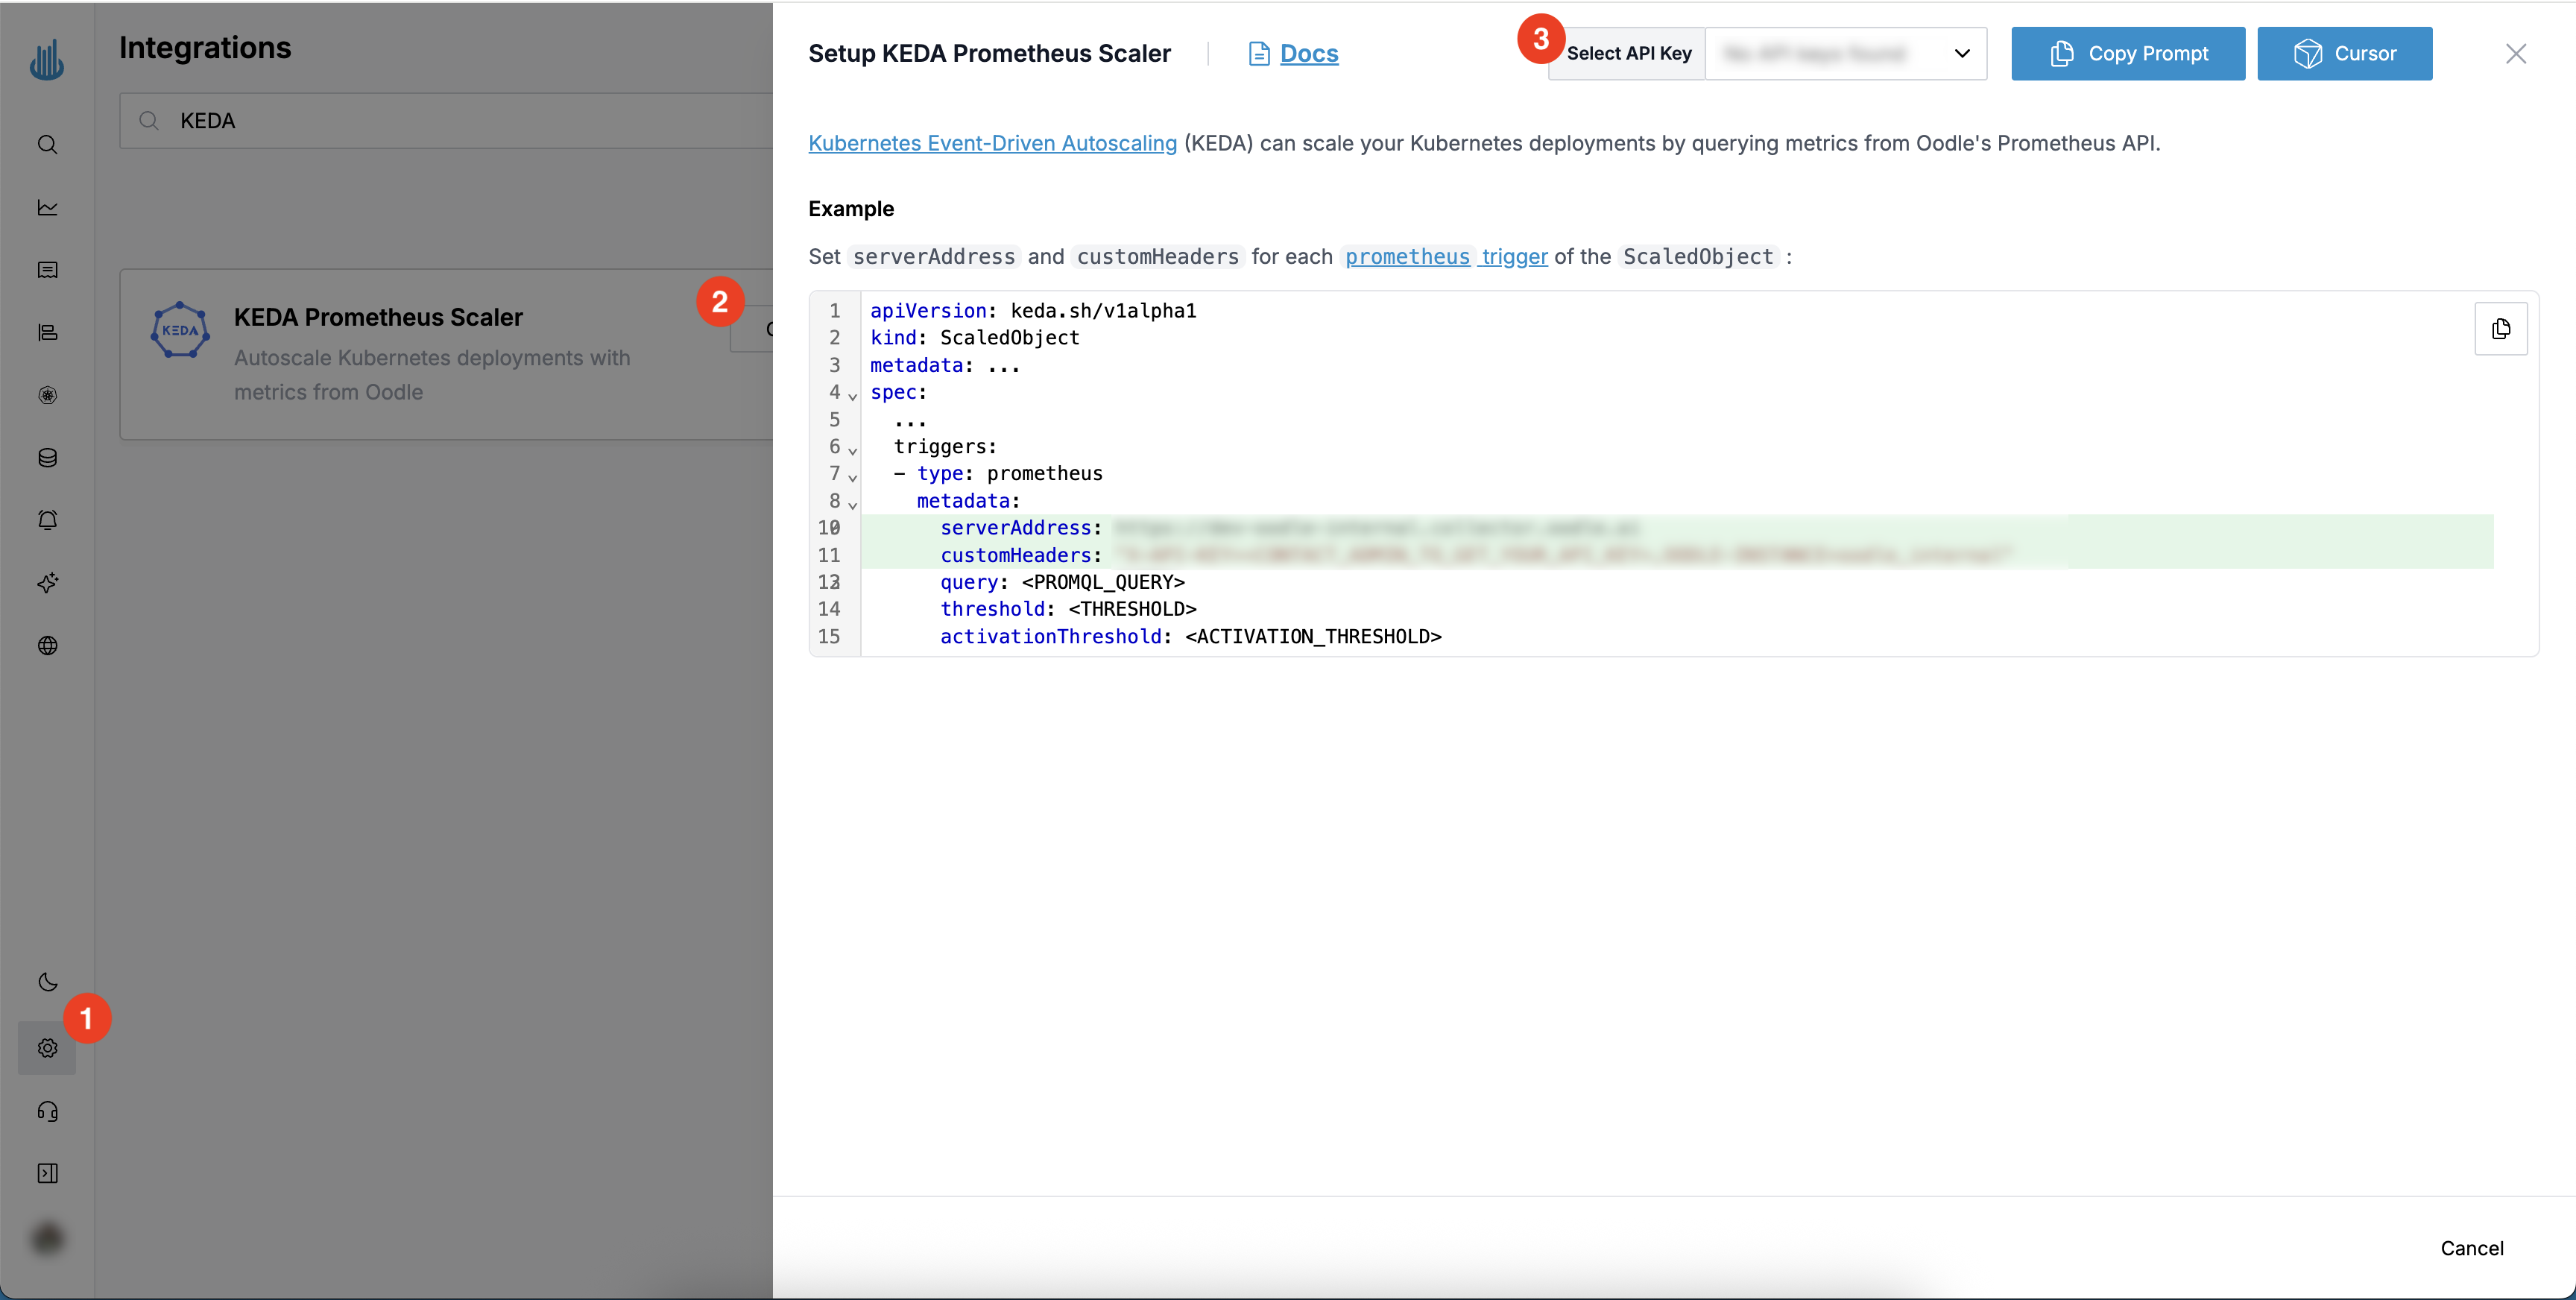Copy the YAML snippet using the copy icon
The height and width of the screenshot is (1300, 2576).
click(x=2502, y=329)
